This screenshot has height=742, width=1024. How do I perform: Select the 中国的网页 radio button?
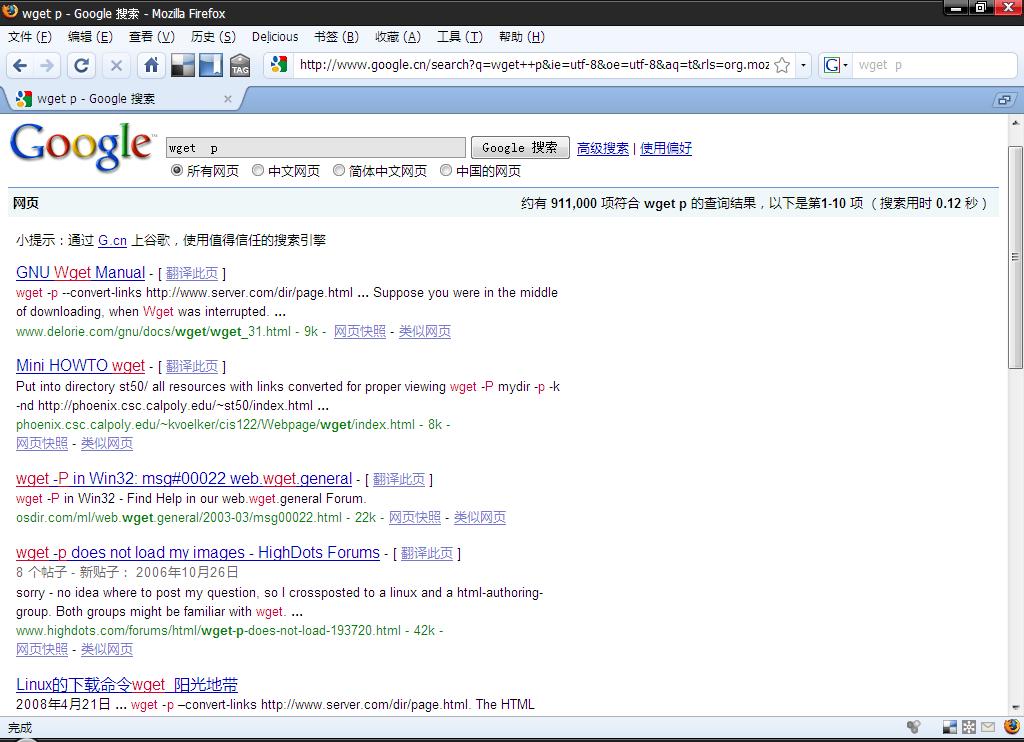(x=445, y=170)
